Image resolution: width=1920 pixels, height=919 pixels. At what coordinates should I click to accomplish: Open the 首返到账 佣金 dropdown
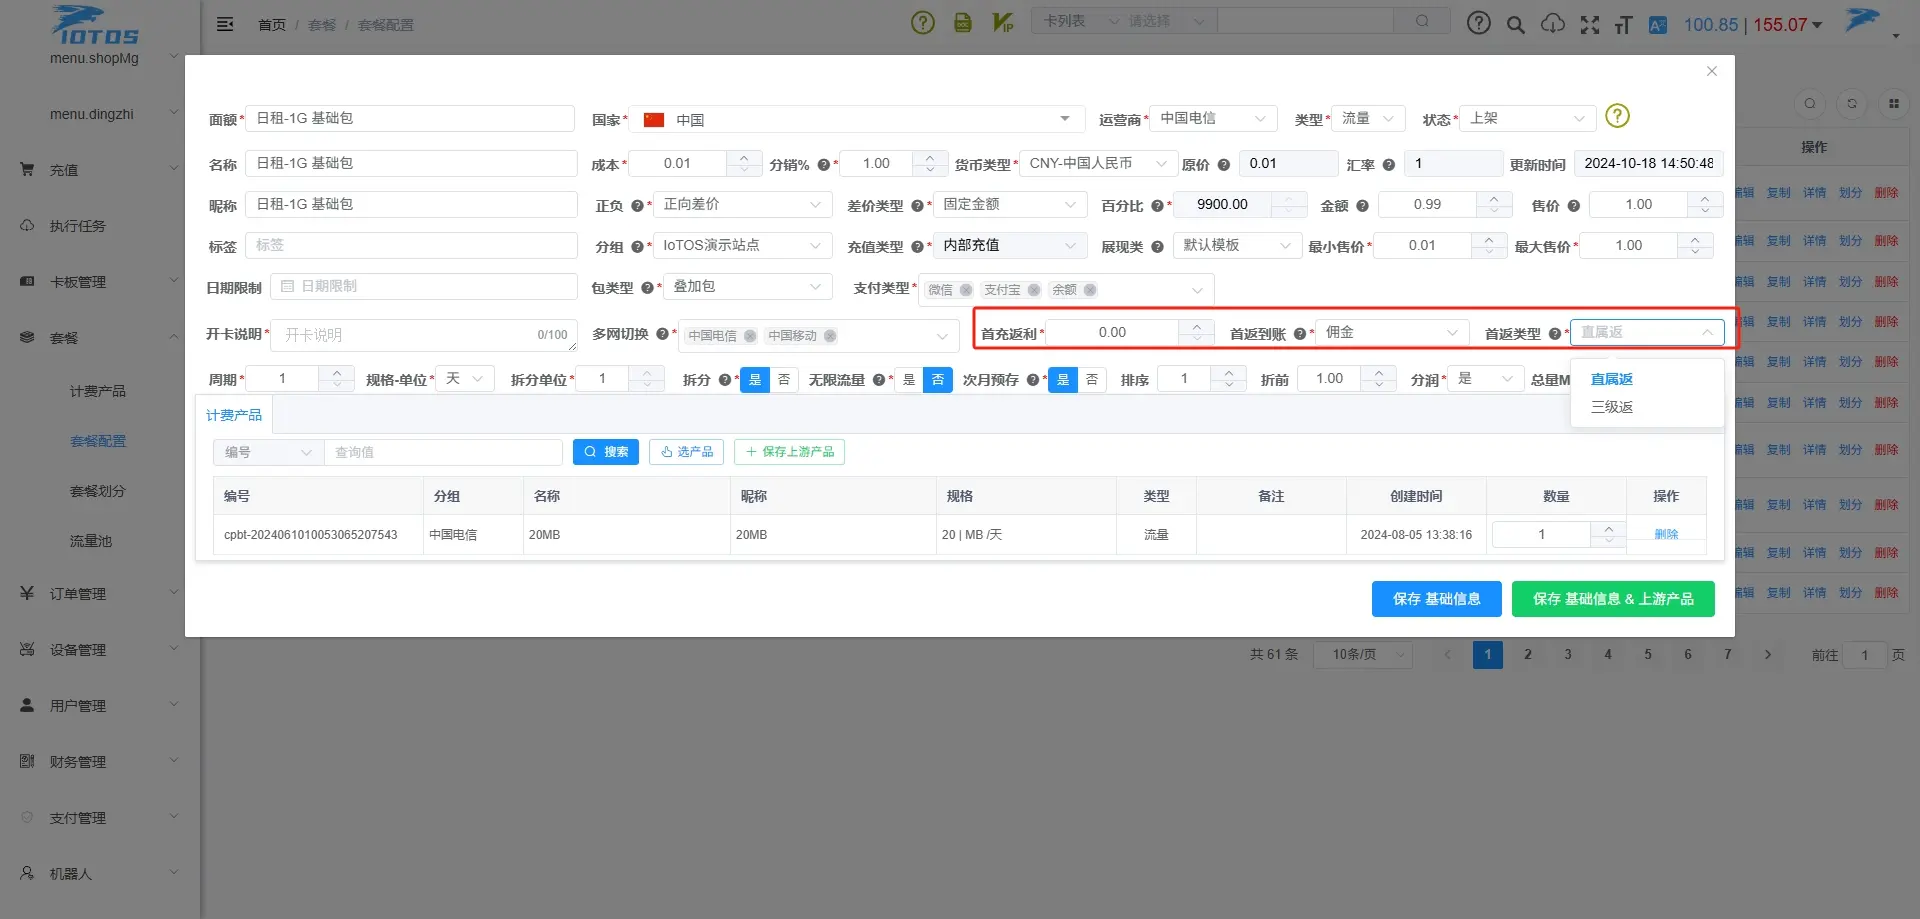(x=1392, y=332)
